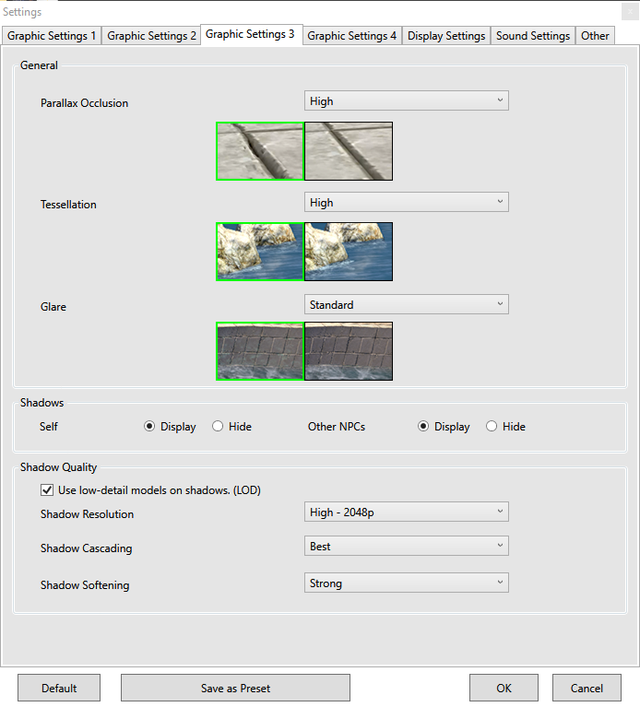640x707 pixels.
Task: Switch to the Graphic Settings 1 tab
Action: point(52,36)
